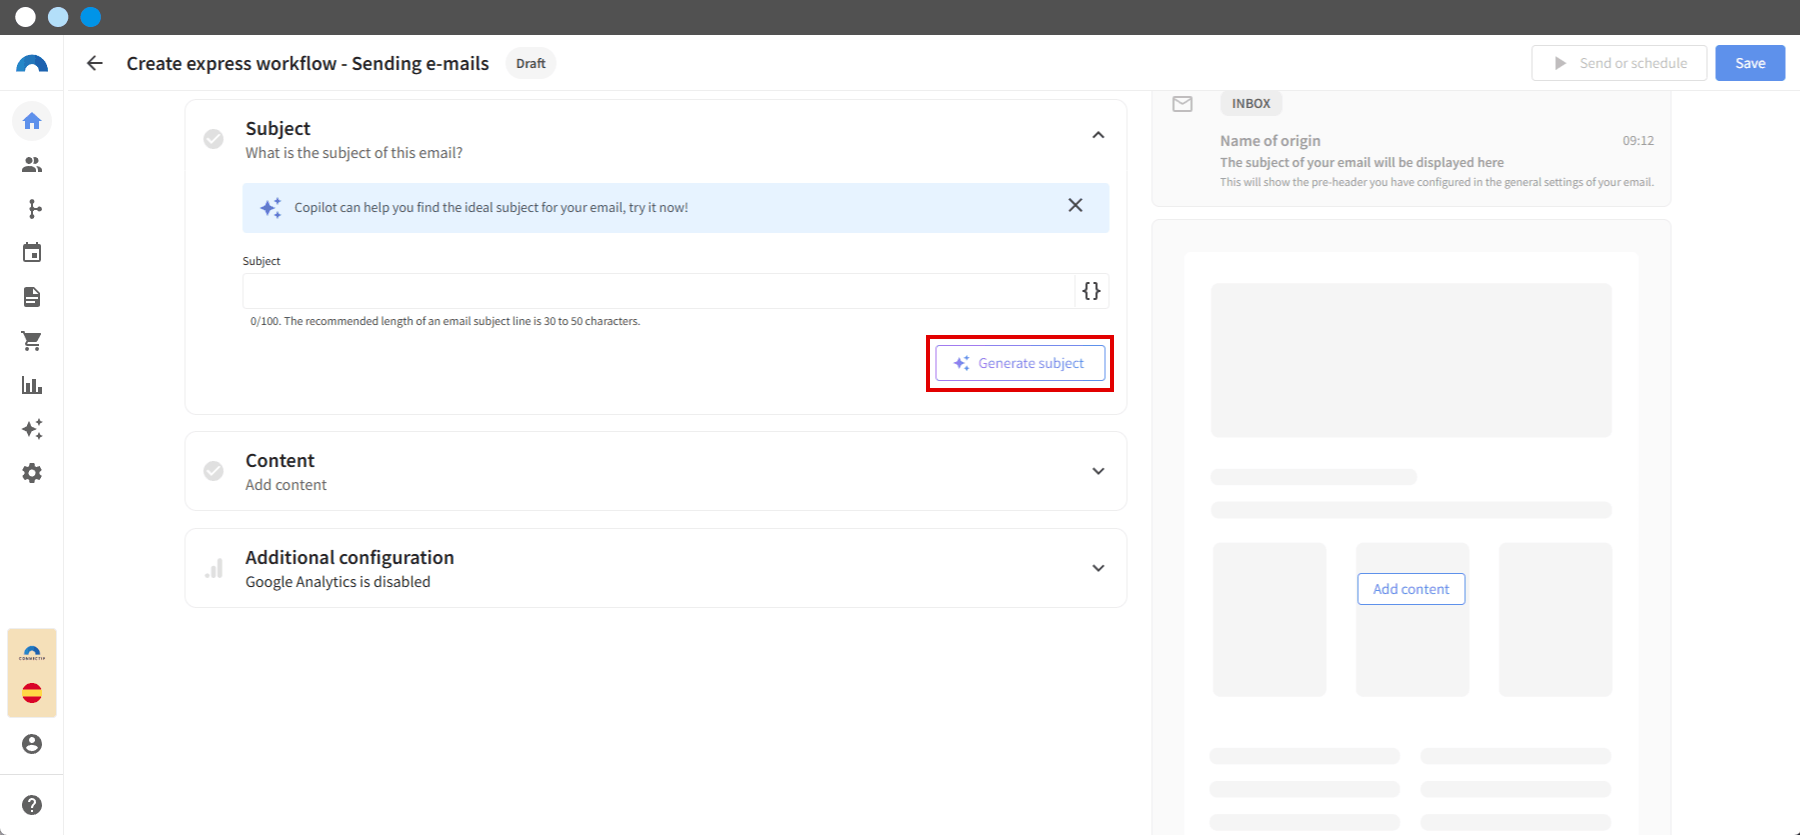Expand the Additional configuration section

pyautogui.click(x=1098, y=568)
